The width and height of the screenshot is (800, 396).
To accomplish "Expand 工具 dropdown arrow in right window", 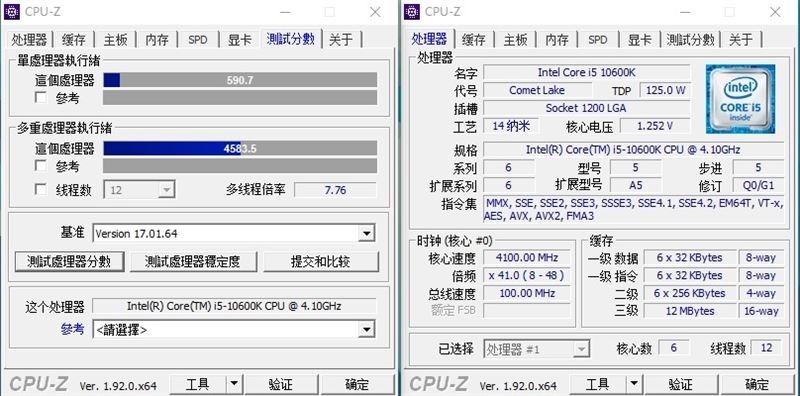I will coord(633,384).
